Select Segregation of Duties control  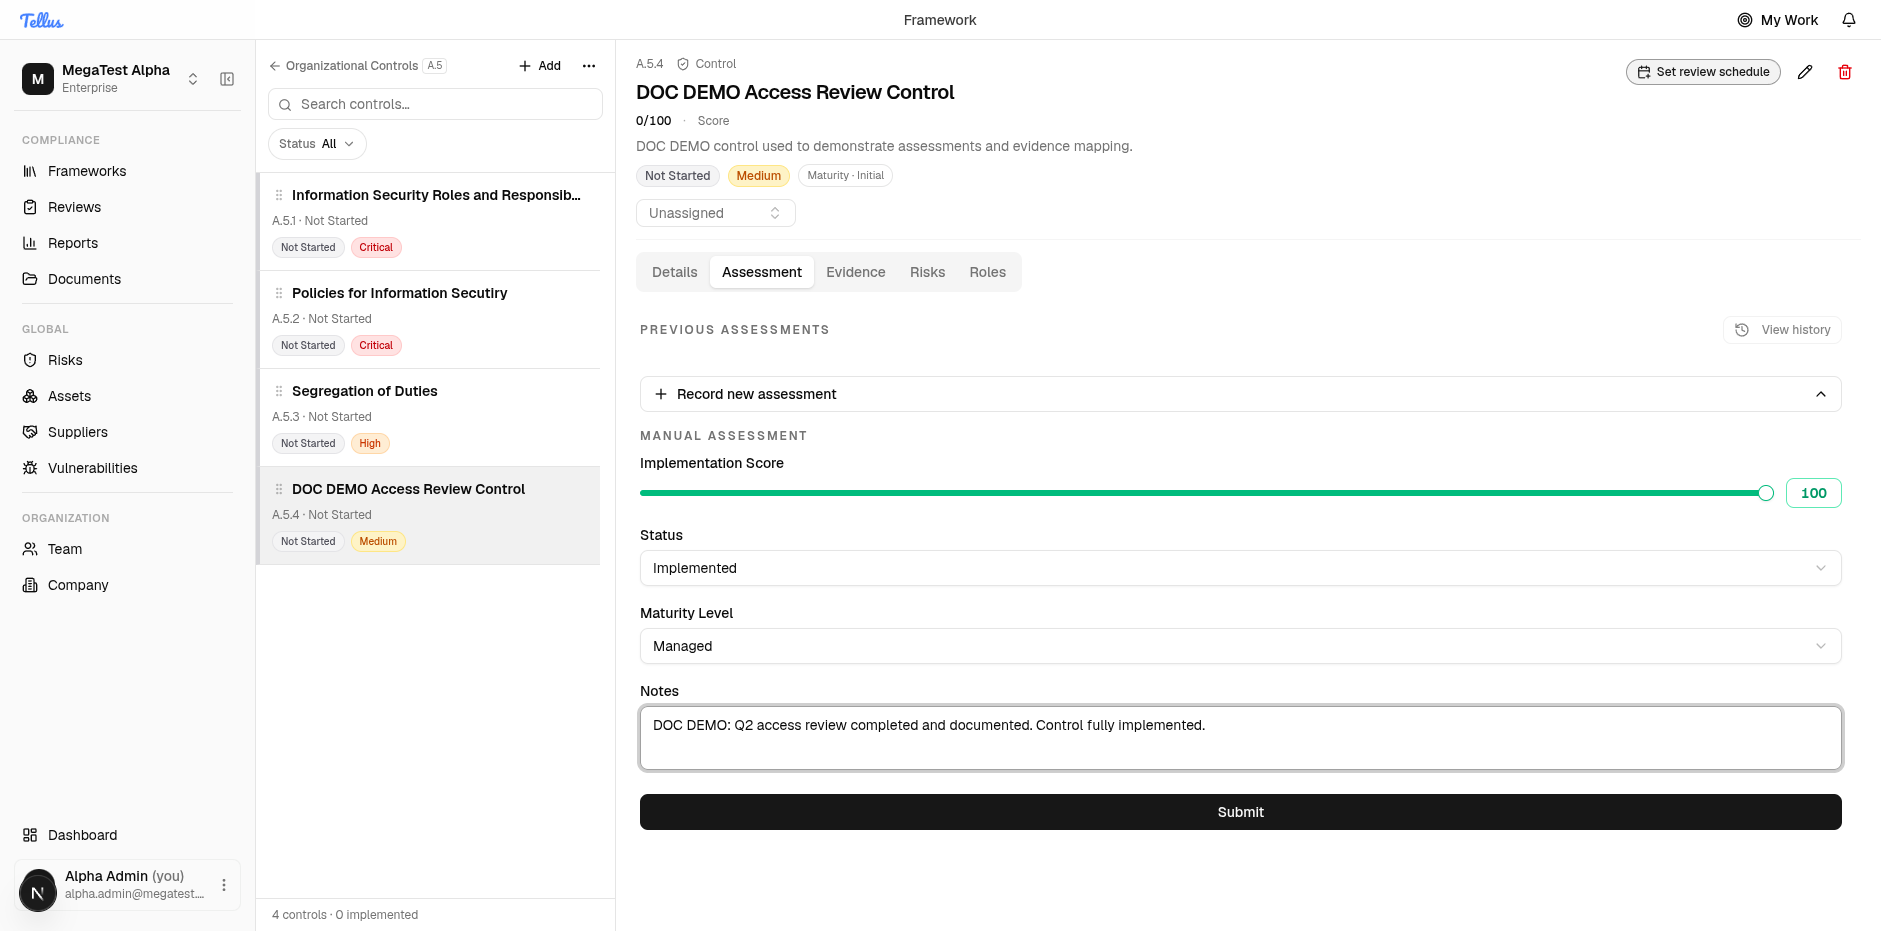pyautogui.click(x=430, y=418)
